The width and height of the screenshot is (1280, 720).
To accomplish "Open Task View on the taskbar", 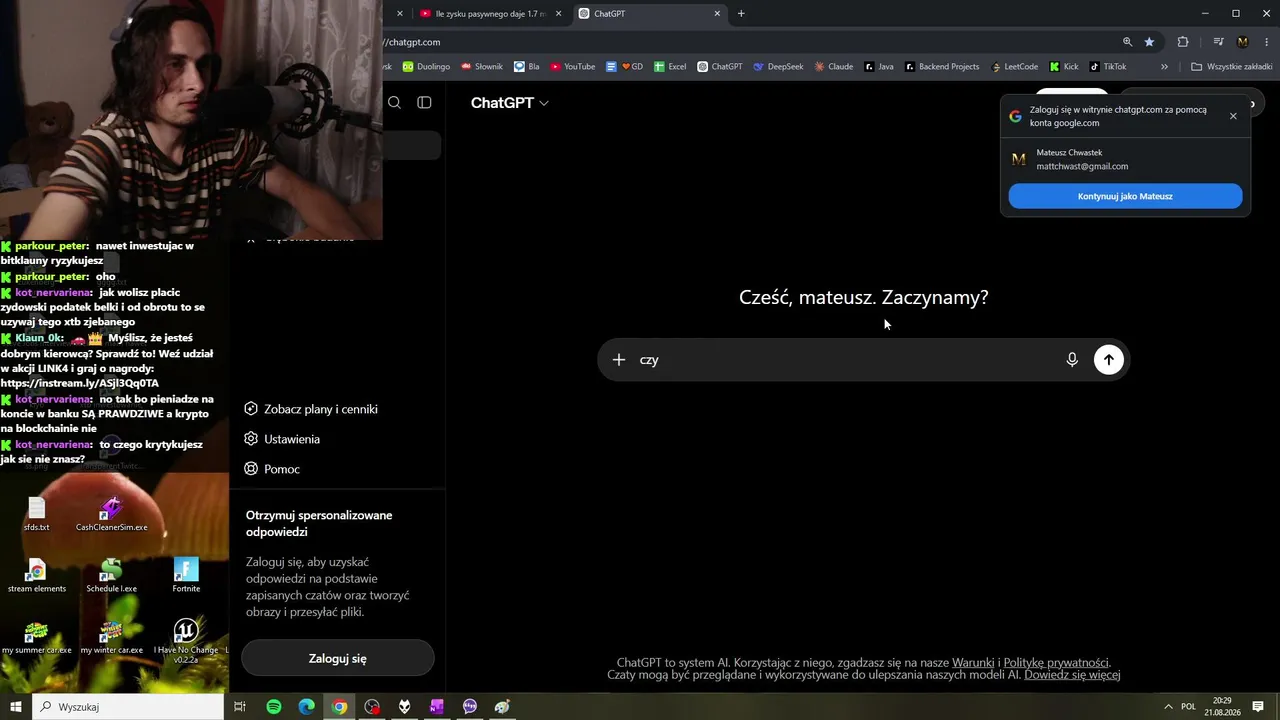I will (240, 707).
